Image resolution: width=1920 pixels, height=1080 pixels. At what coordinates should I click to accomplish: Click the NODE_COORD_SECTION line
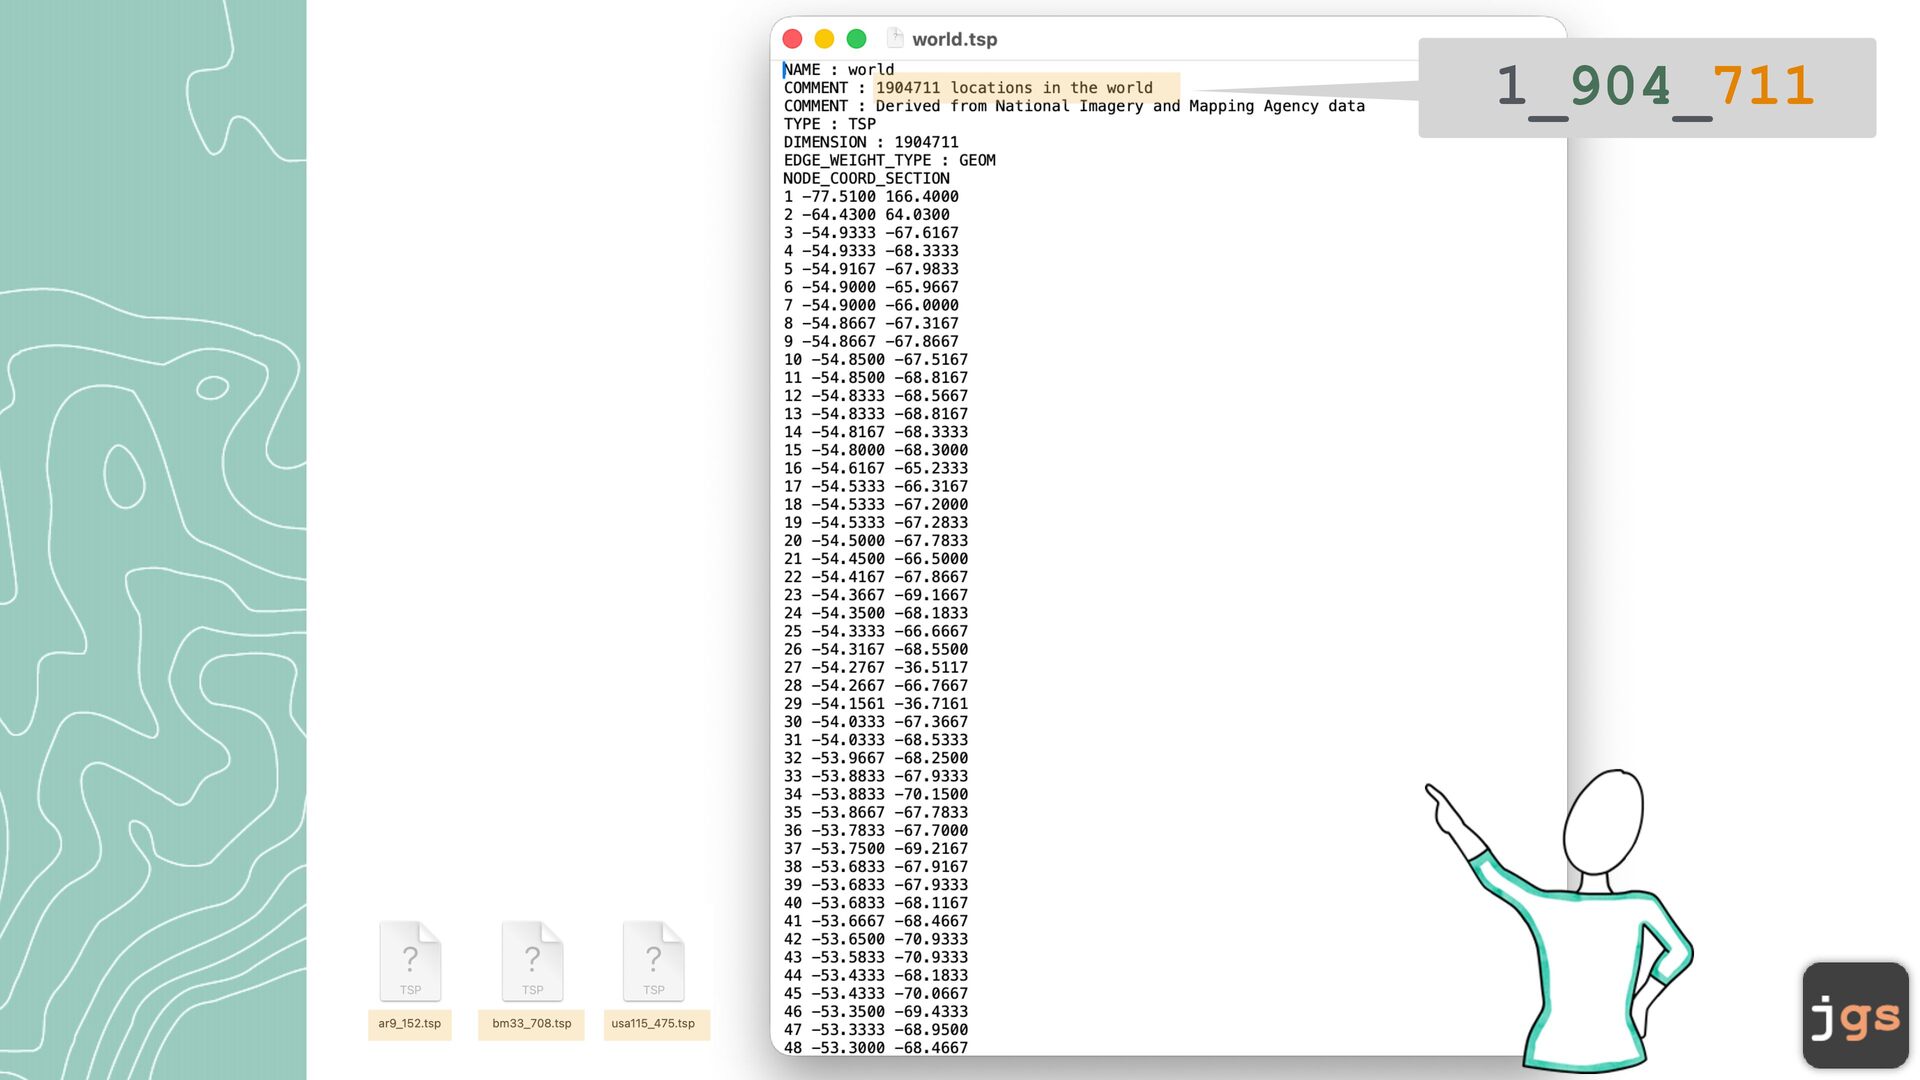tap(866, 178)
